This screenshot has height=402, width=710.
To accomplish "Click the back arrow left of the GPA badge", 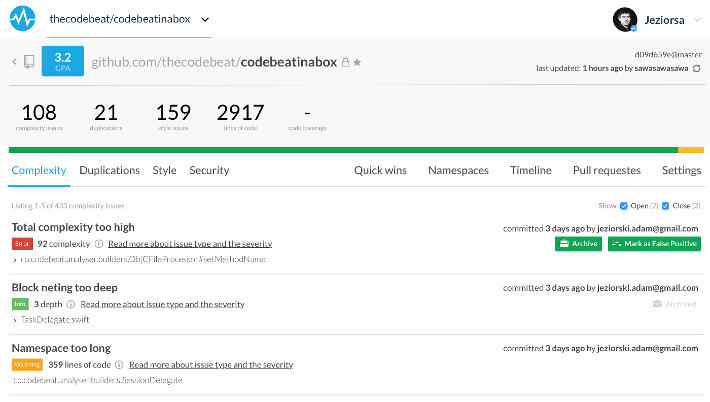I will (15, 62).
